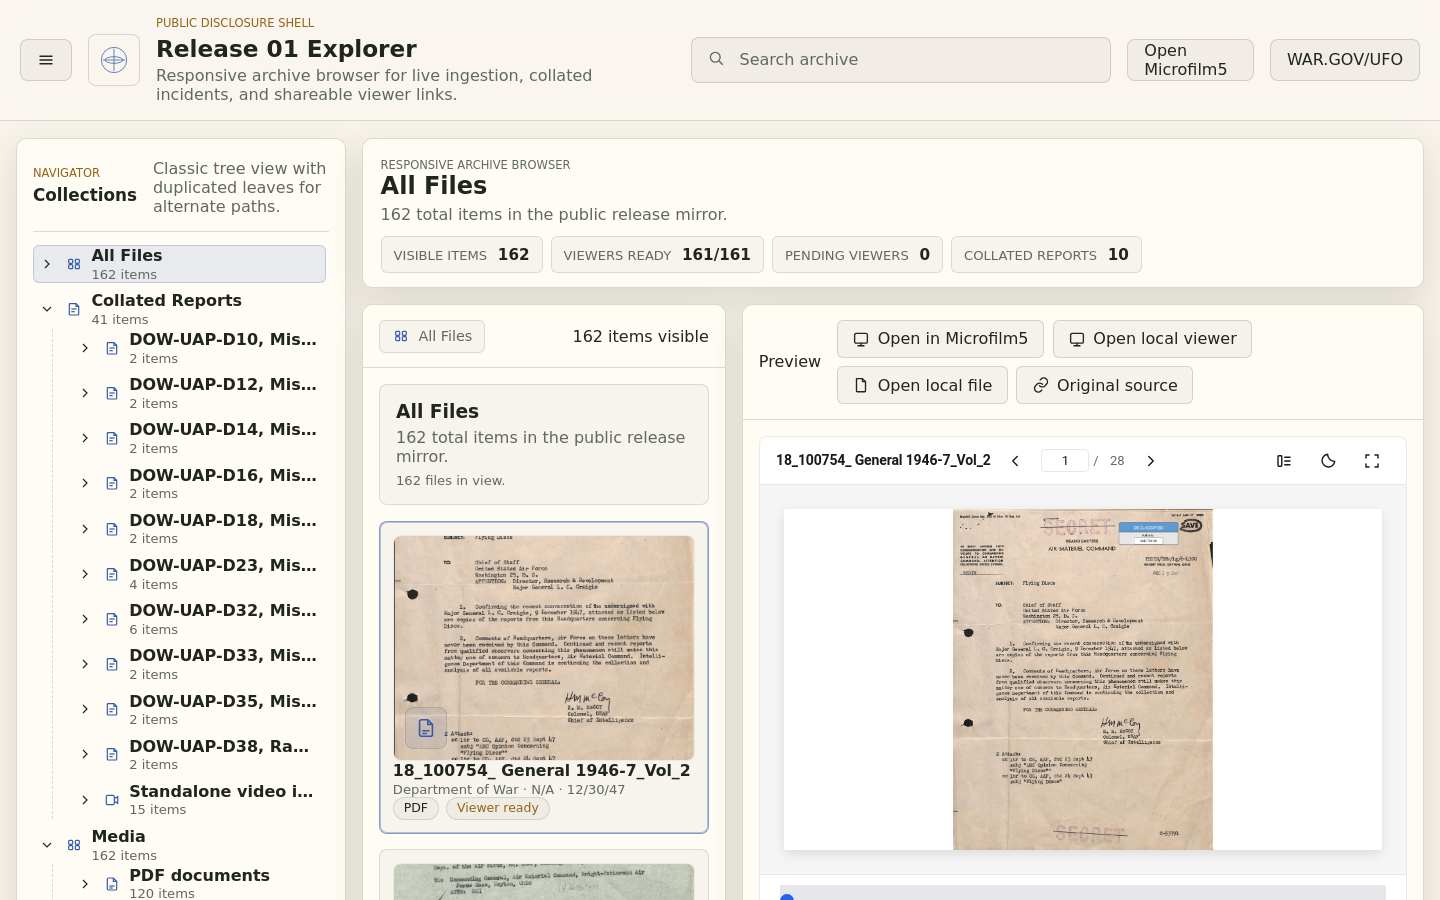Click the Visible Items 162 stat
Viewport: 1440px width, 900px height.
pos(461,255)
